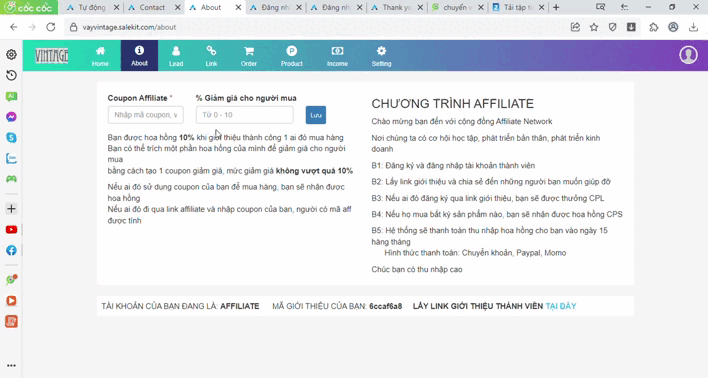Open the shield protection icon
Screen dimensions: 708x378
pos(612,27)
